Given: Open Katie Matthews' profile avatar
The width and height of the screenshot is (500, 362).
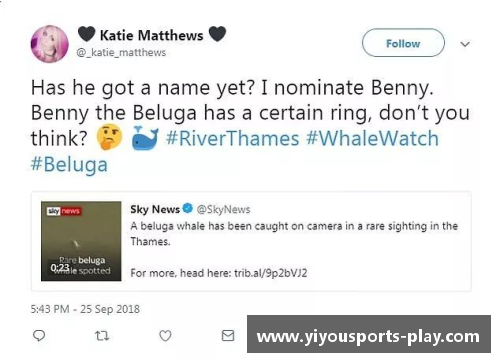Looking at the screenshot, I should click(x=50, y=44).
